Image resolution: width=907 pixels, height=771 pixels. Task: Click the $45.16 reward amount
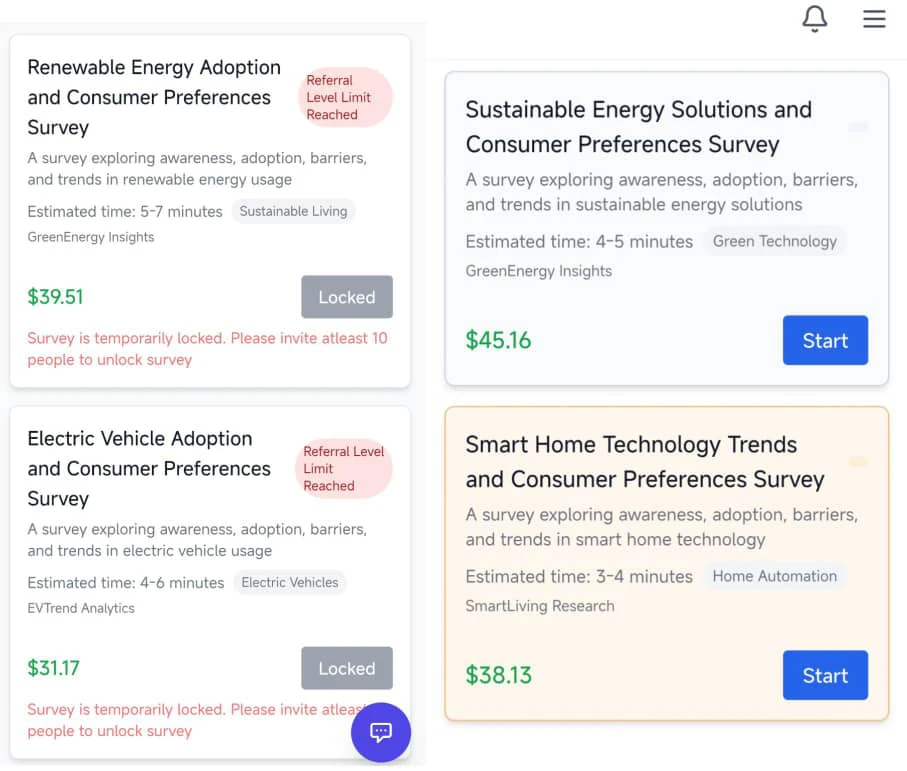498,340
